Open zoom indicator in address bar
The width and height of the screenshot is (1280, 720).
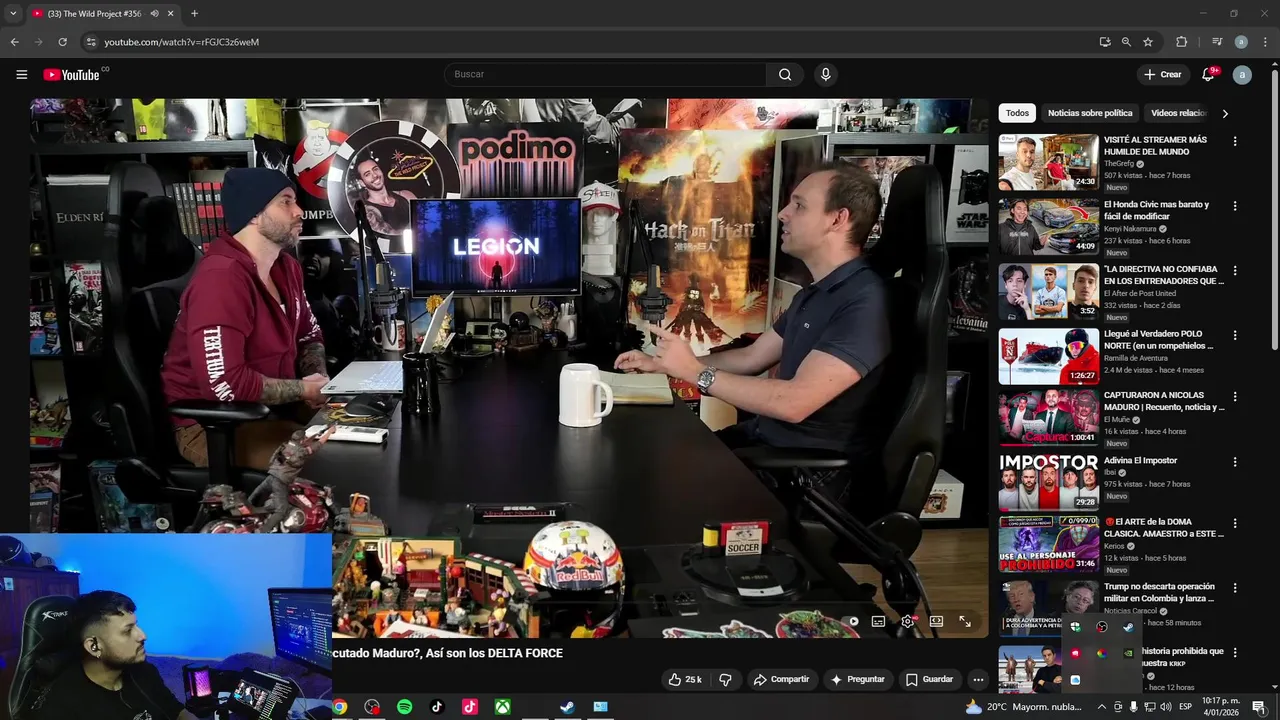point(1126,42)
